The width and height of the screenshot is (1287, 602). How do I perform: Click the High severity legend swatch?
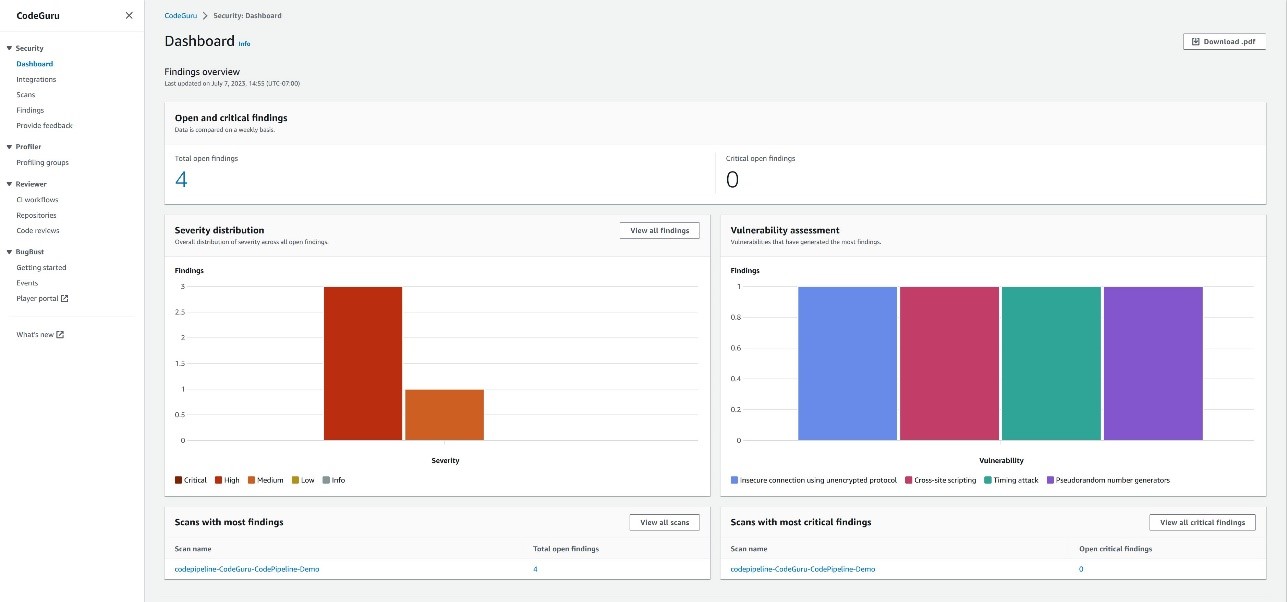[218, 480]
